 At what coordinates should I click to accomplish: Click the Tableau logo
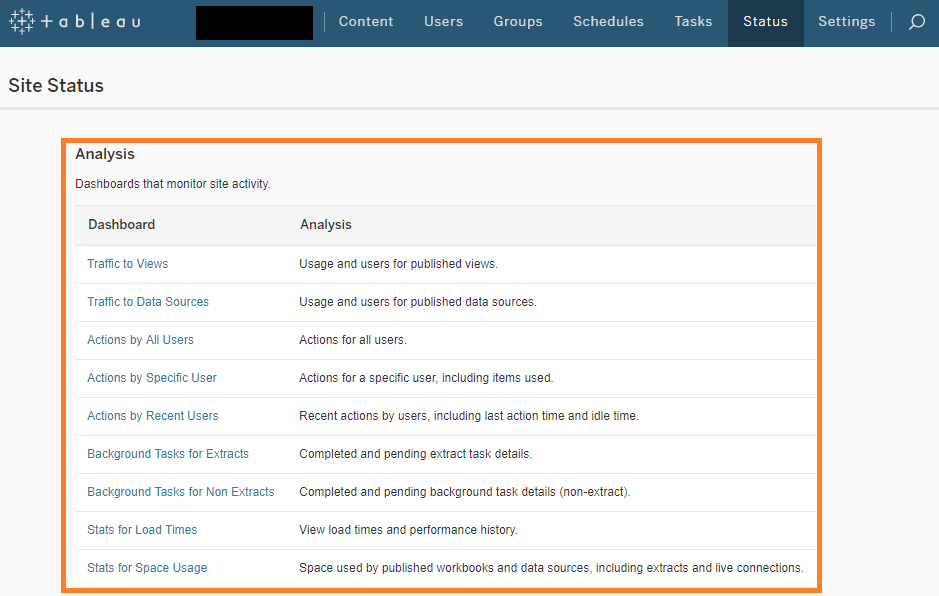75,21
